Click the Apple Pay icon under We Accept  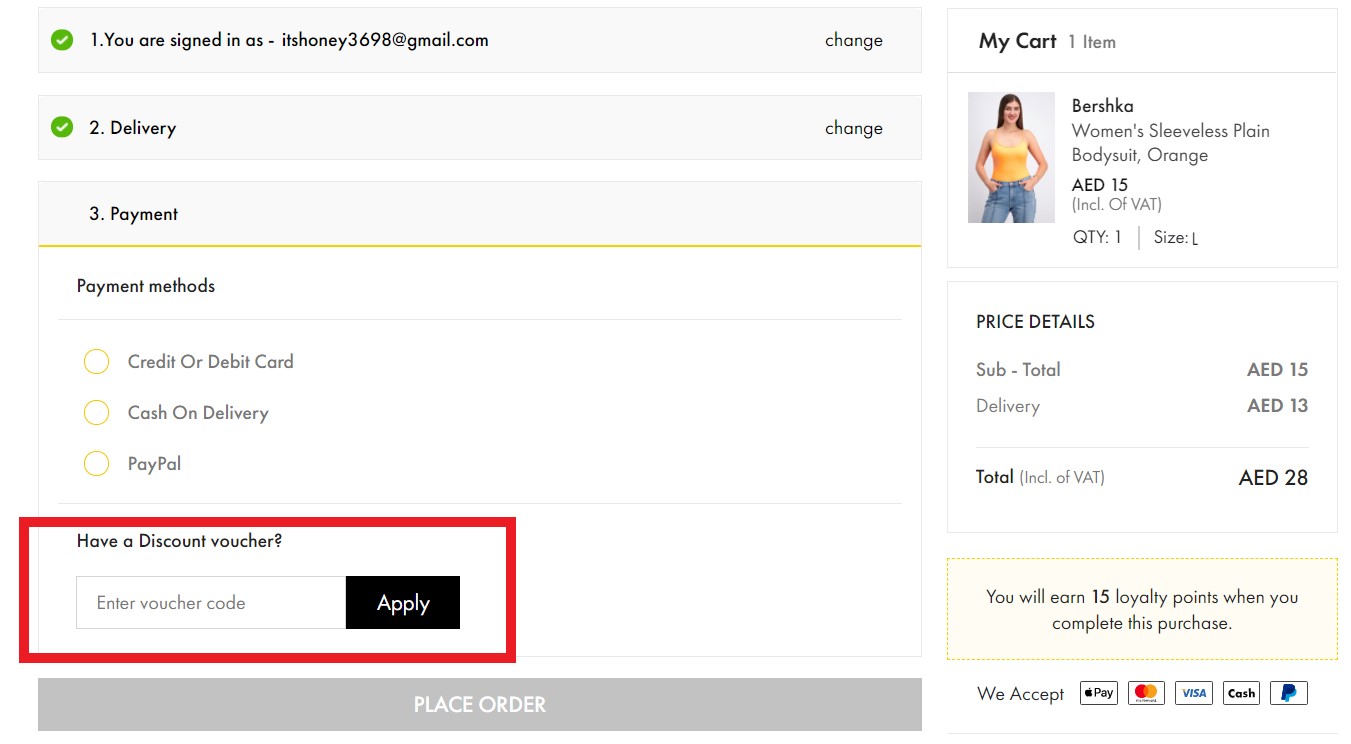point(1097,692)
